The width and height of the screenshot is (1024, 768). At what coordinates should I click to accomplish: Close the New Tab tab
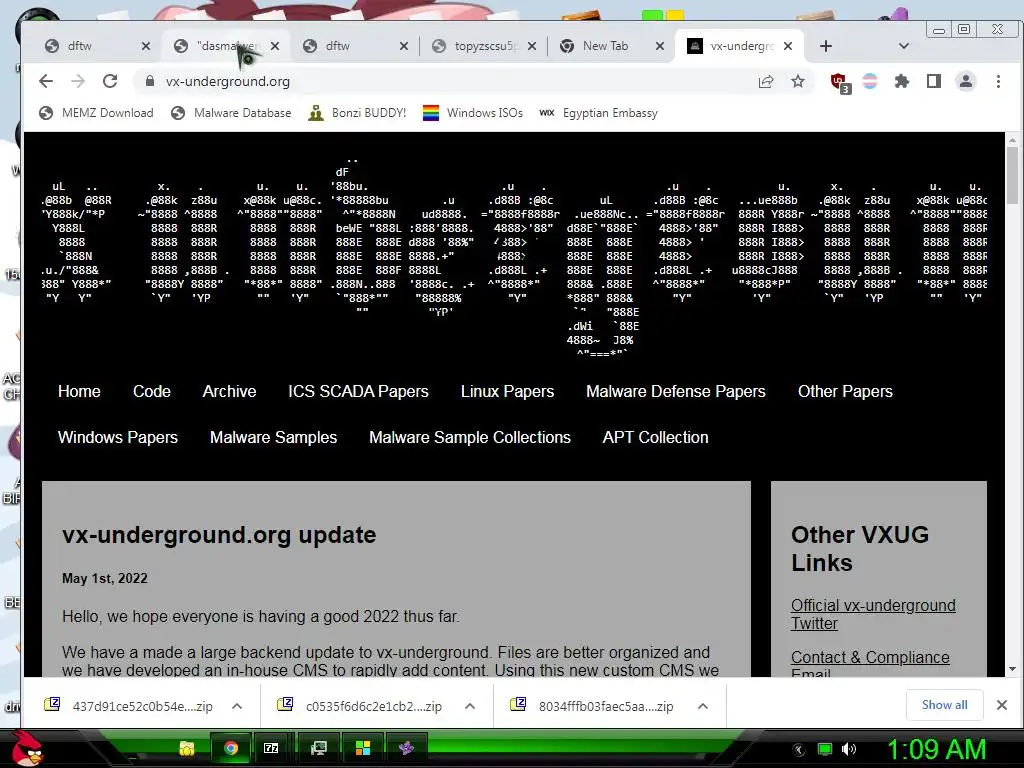click(660, 46)
